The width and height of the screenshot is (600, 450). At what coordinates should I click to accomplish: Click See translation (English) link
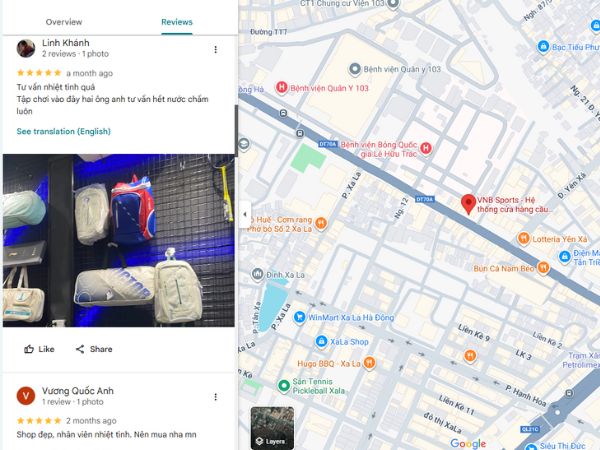coord(64,131)
